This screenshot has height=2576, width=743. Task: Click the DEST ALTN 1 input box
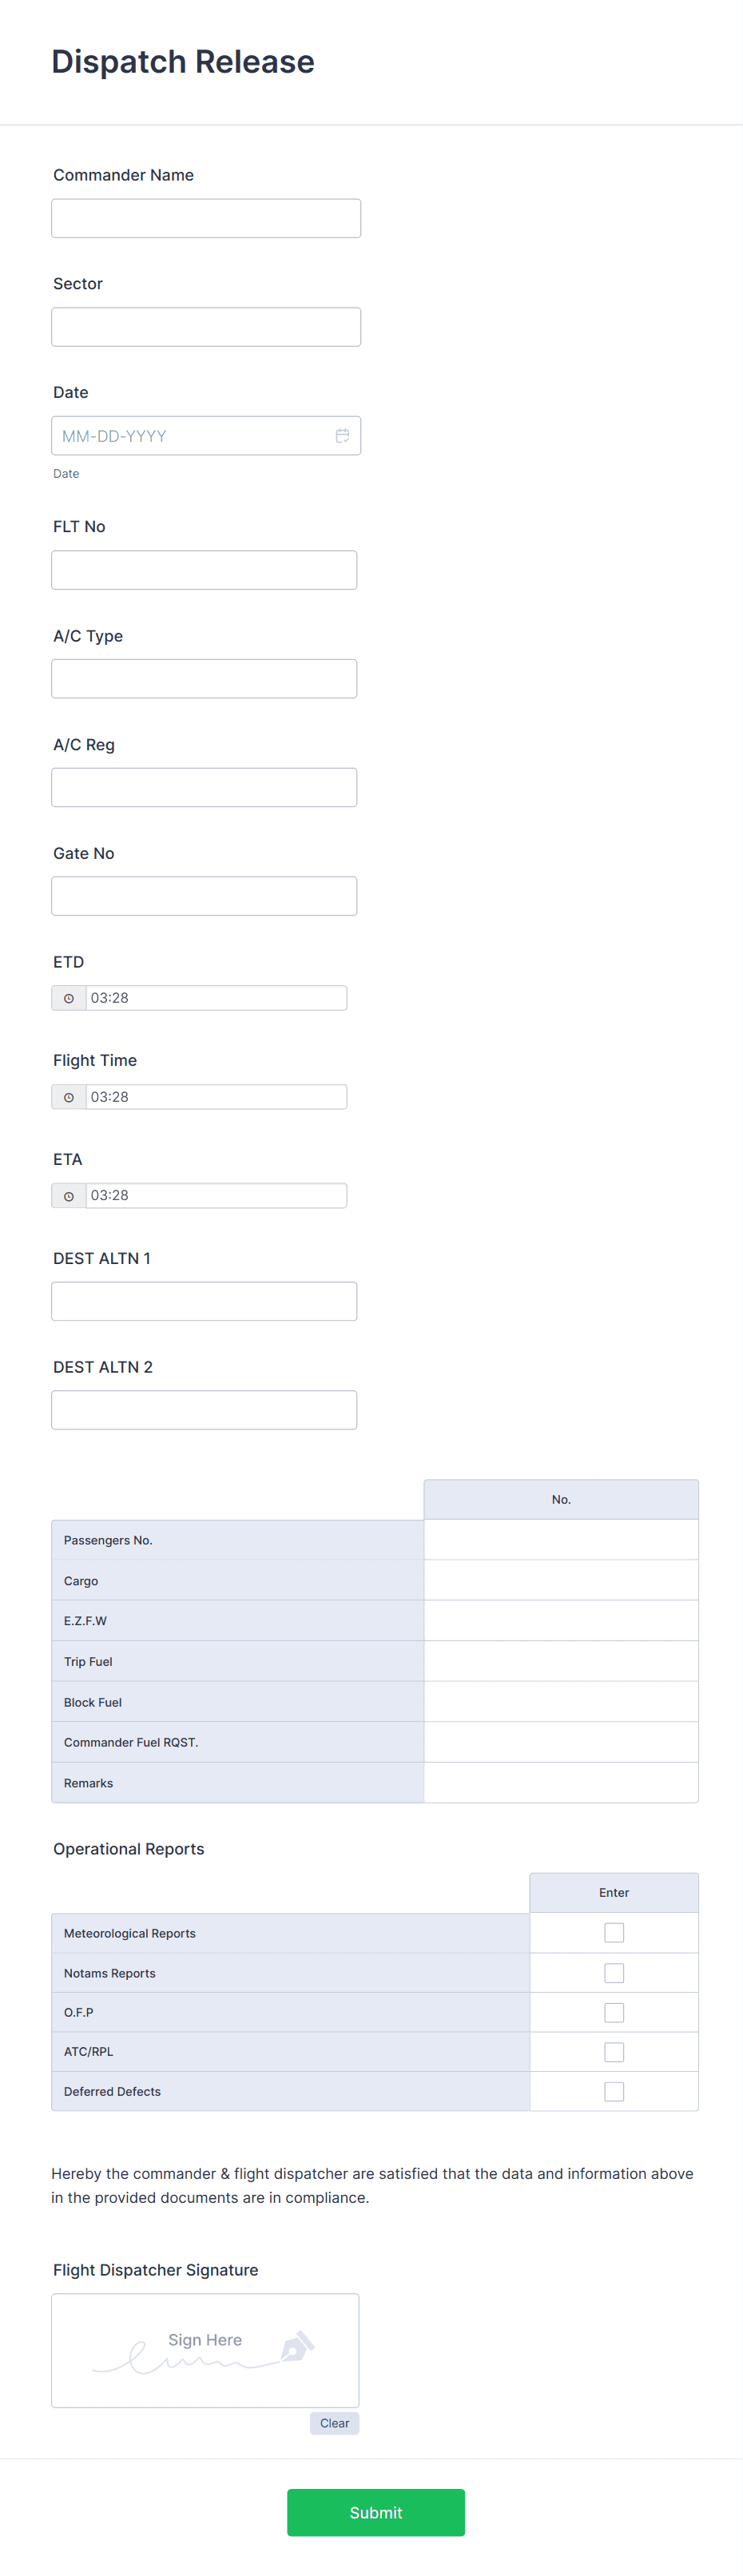[x=204, y=1301]
